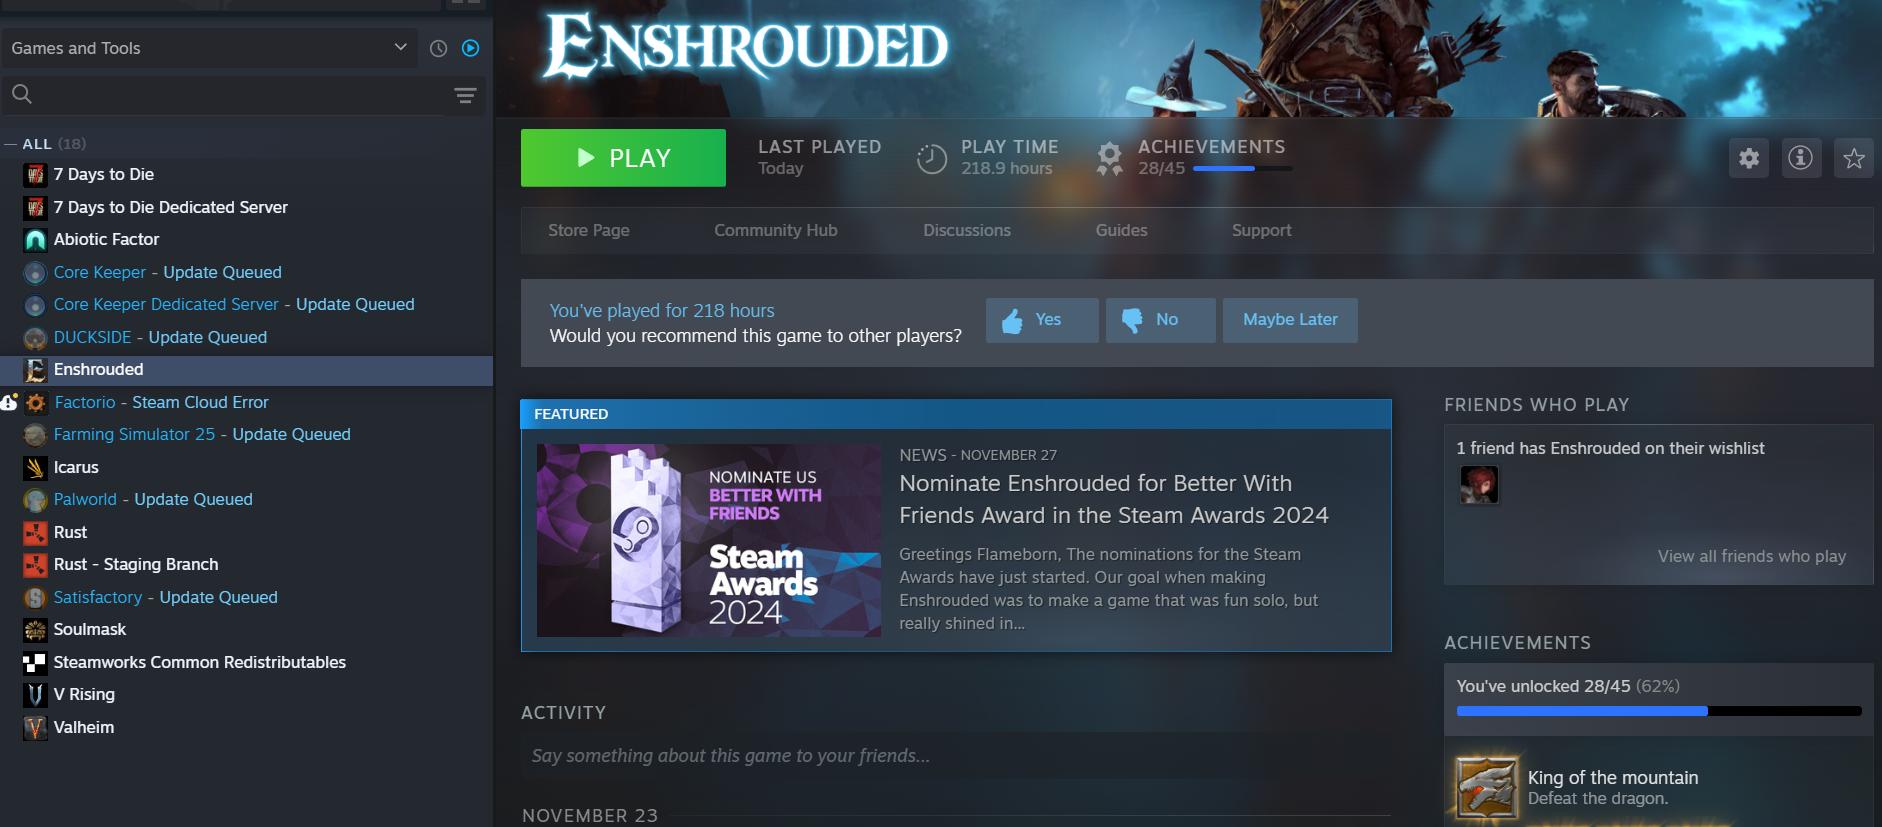
Task: Select the achievements unlocked progress bar
Action: 1659,711
